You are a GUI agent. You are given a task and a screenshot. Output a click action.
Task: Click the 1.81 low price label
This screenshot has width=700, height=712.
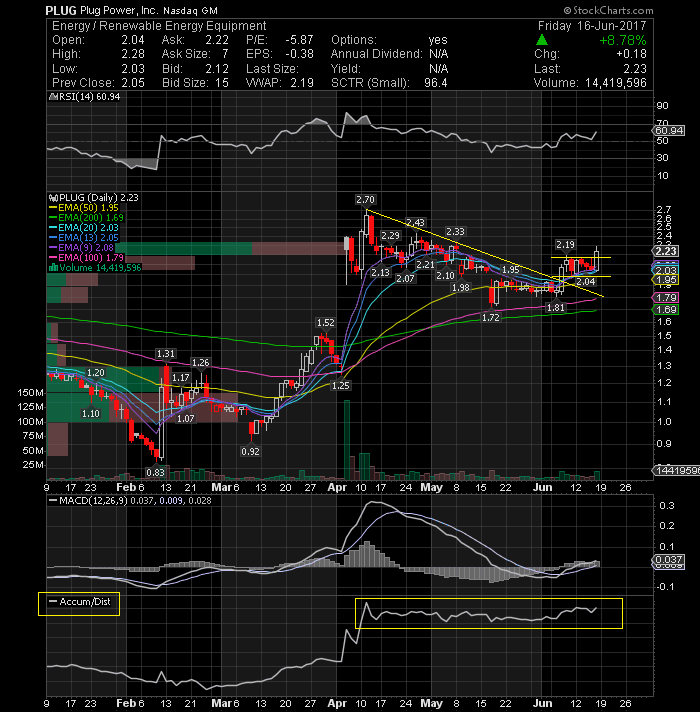[556, 308]
